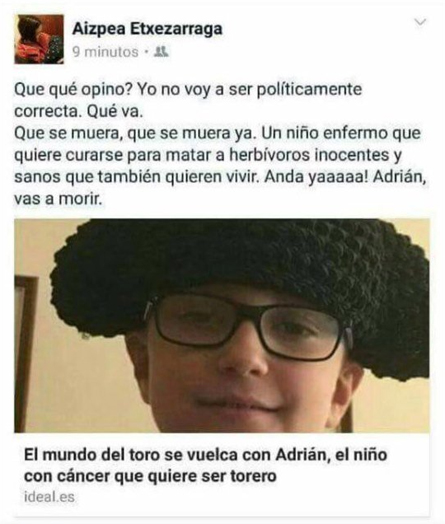Open the post options chevron menu
The image size is (445, 524).
(420, 22)
